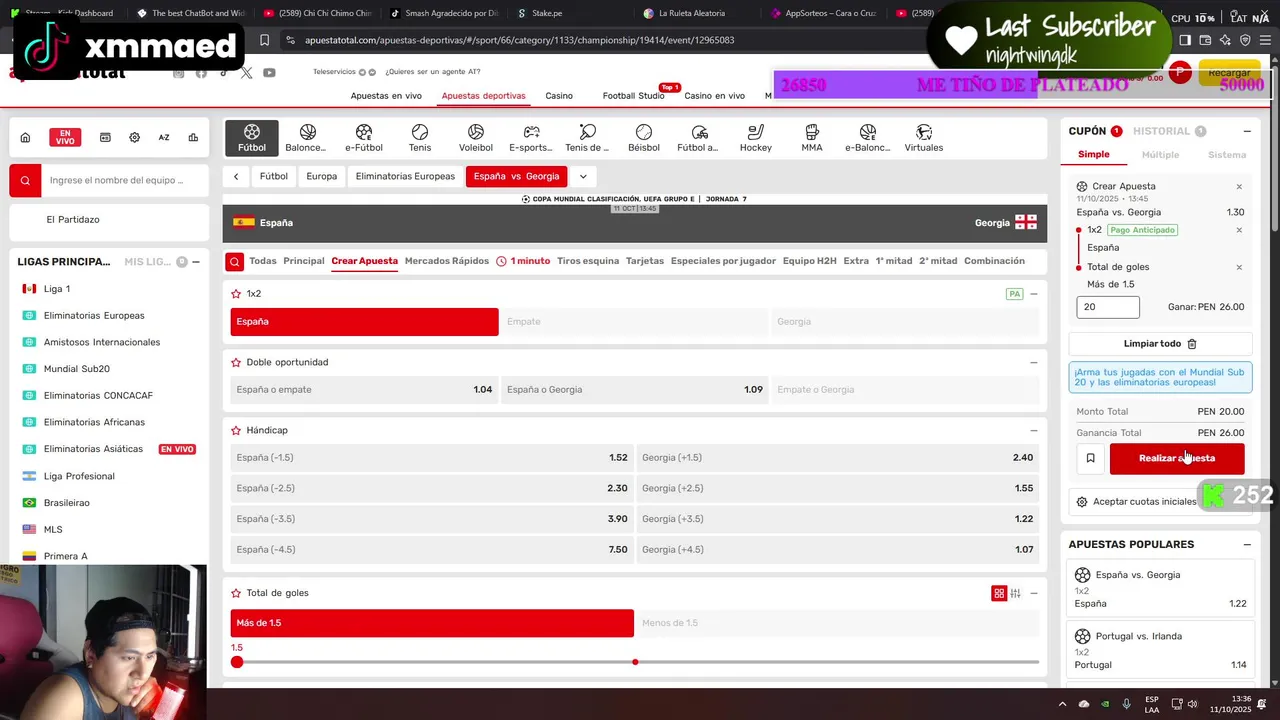The image size is (1280, 720).
Task: Go back with the breadcrumb arrow
Action: tap(236, 176)
